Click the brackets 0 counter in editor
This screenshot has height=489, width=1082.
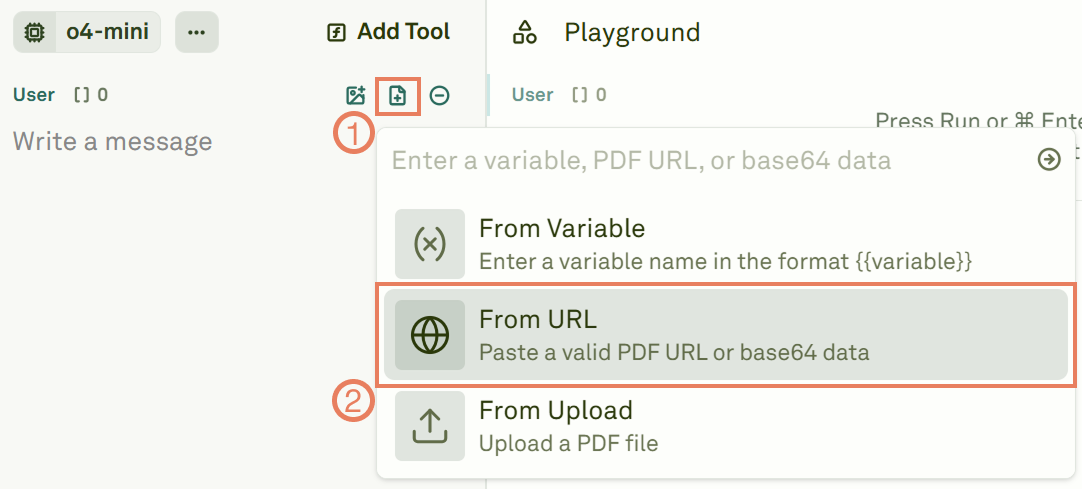(90, 95)
